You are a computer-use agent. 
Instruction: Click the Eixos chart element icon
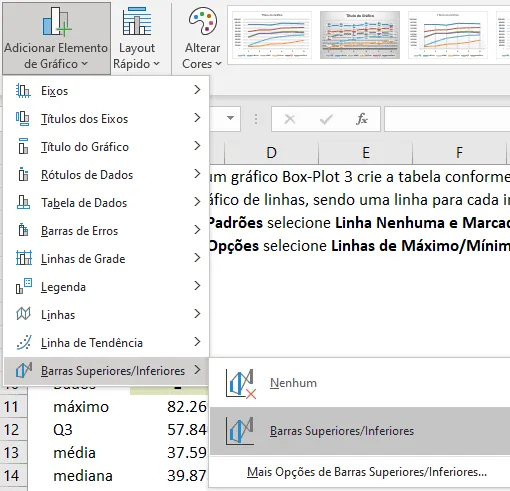click(23, 91)
